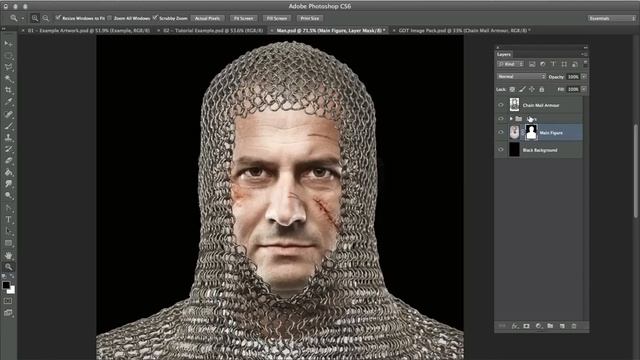Select the Pen tool

point(9,208)
